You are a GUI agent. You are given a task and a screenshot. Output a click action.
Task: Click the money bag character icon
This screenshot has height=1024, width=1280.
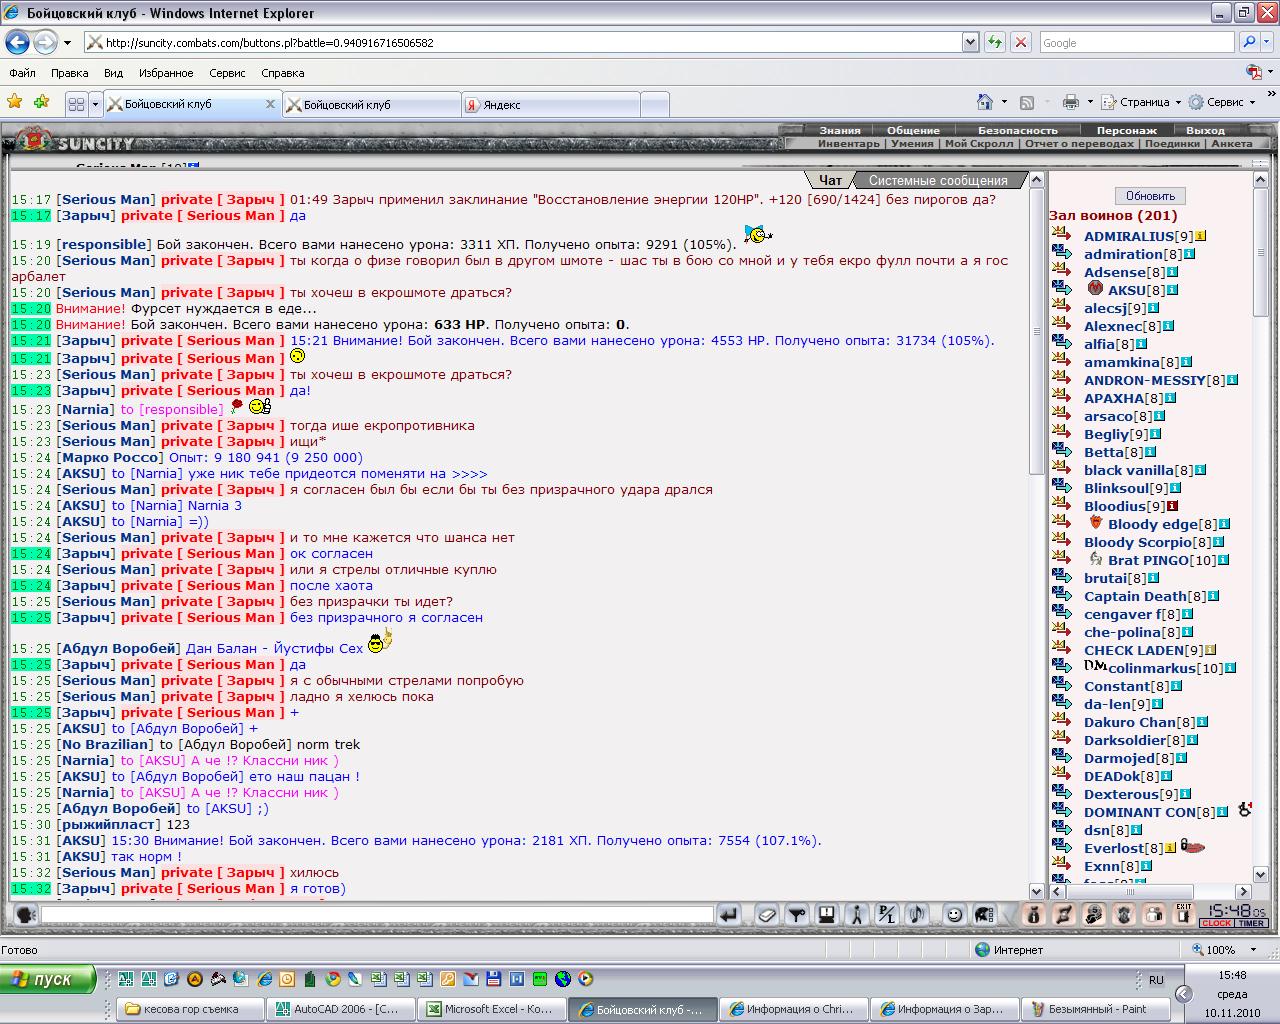pyautogui.click(x=1094, y=914)
